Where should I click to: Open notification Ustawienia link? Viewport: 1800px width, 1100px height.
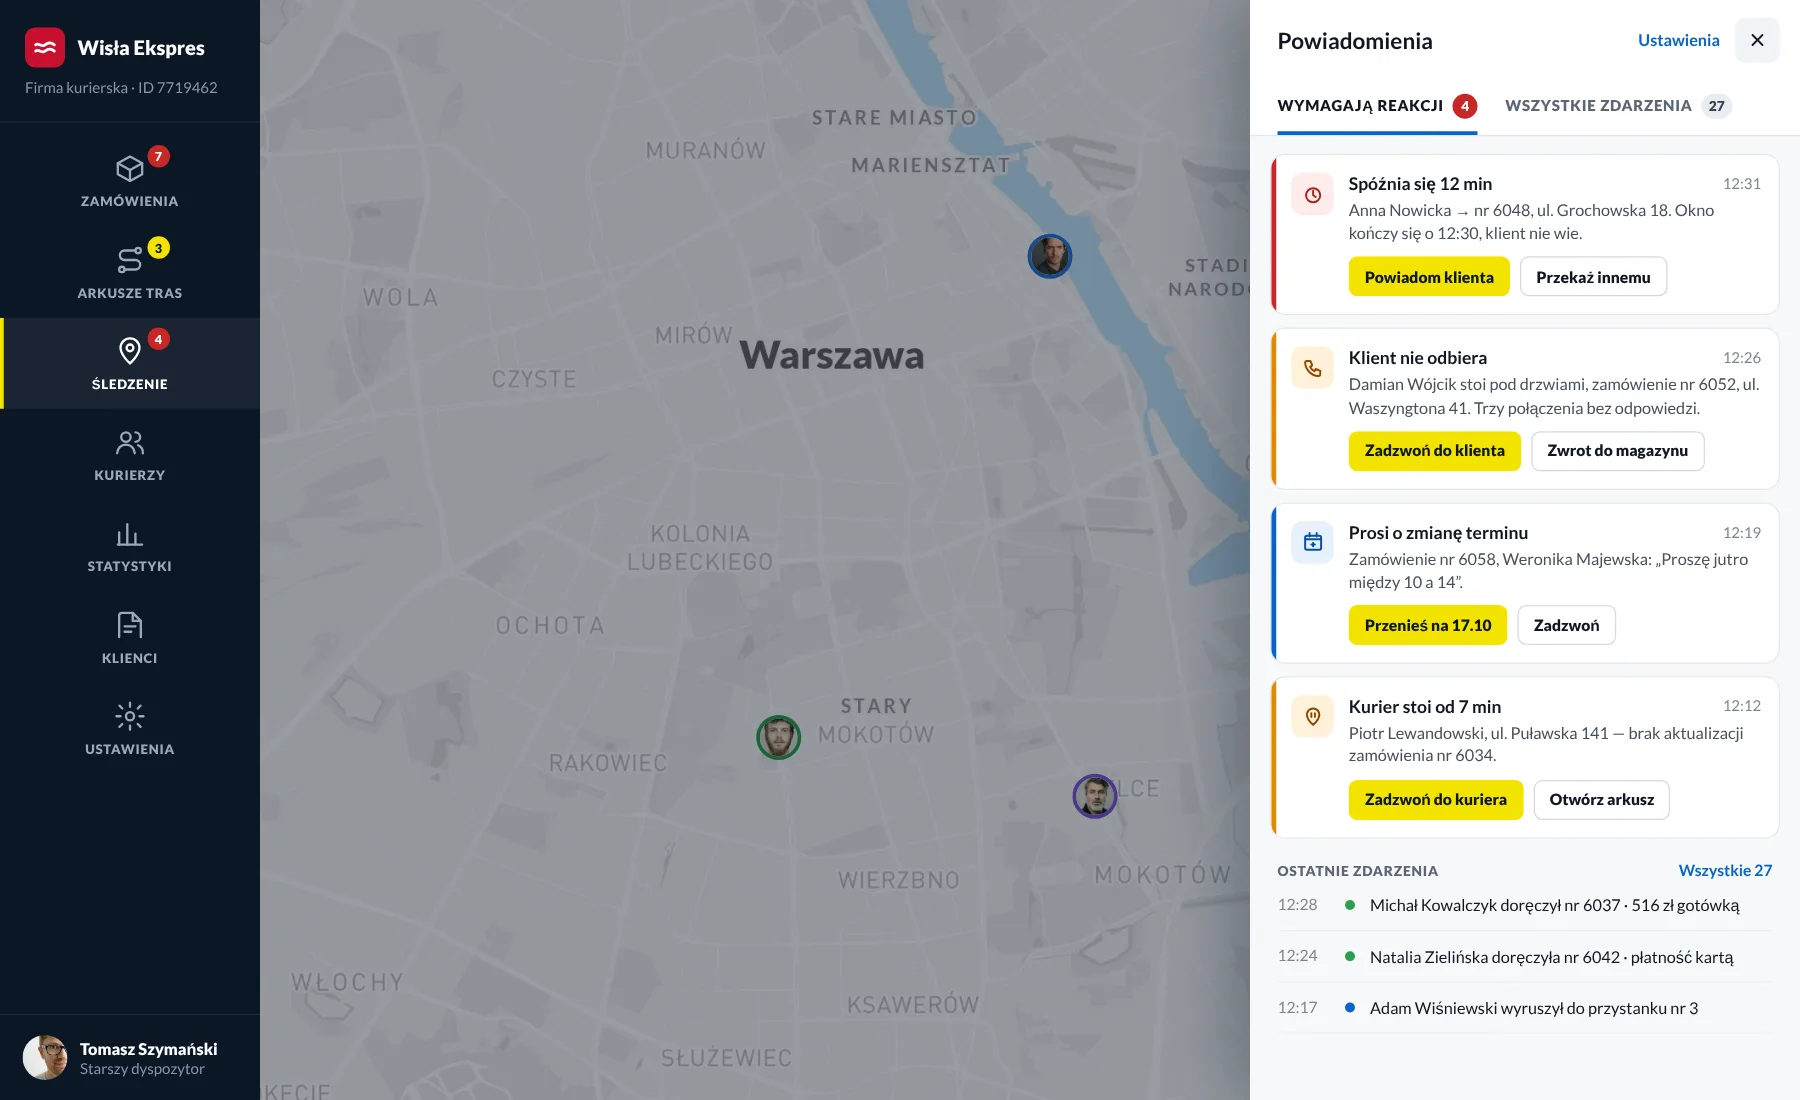pyautogui.click(x=1678, y=40)
